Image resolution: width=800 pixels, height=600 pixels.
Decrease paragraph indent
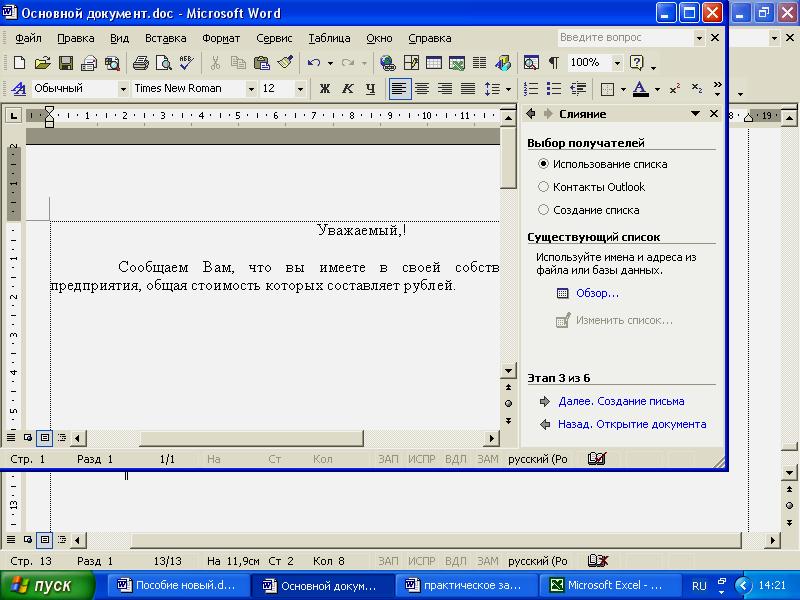(578, 89)
